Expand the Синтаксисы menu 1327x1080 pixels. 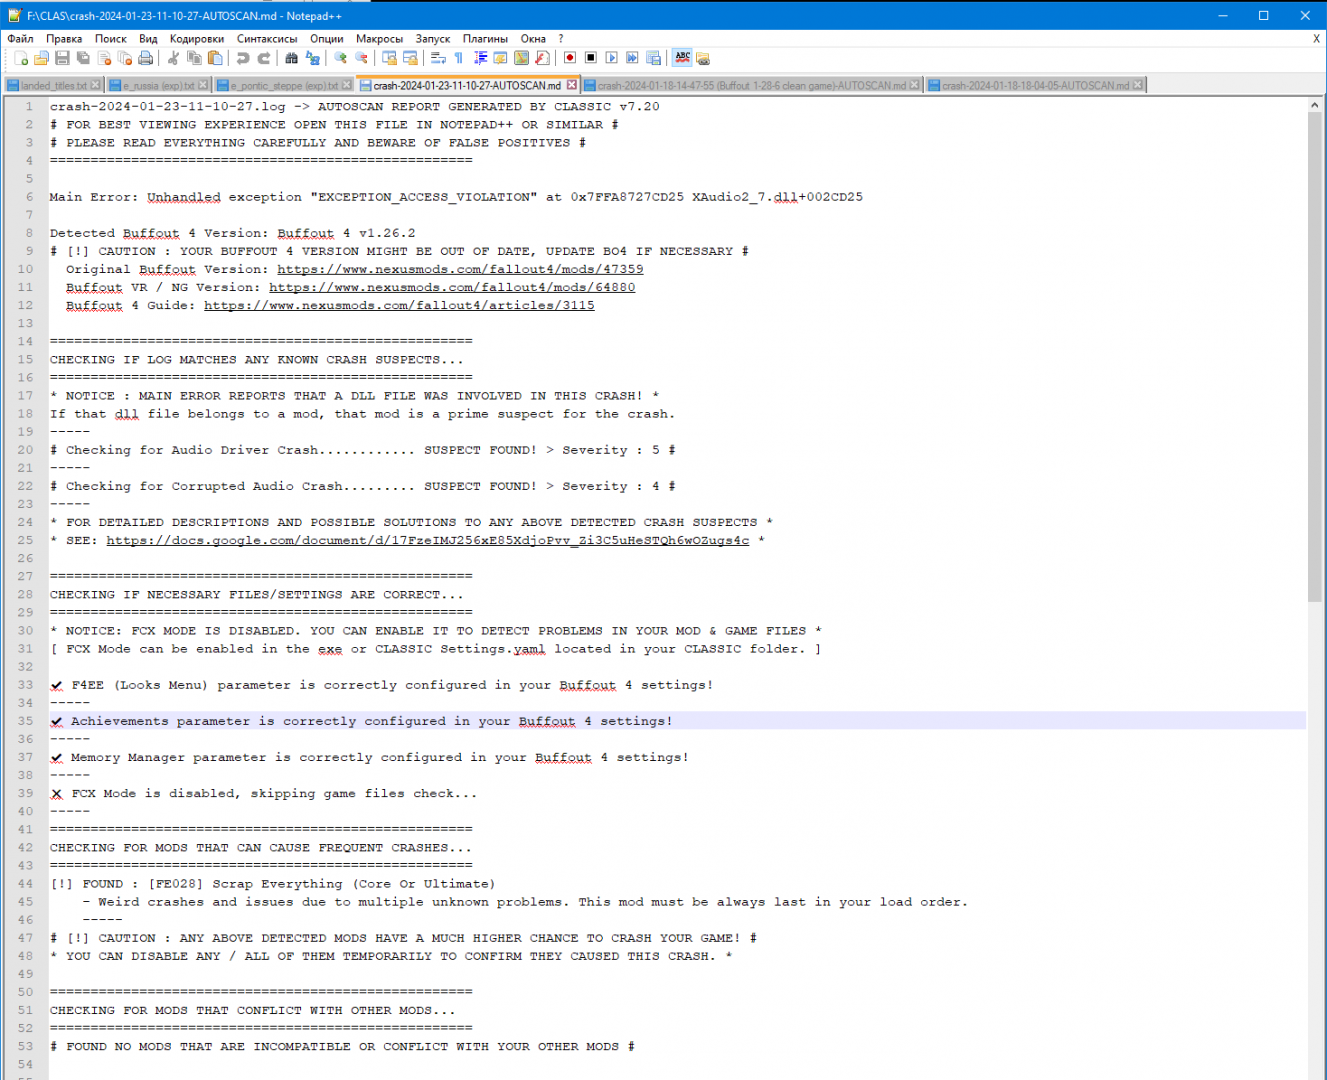tap(267, 39)
